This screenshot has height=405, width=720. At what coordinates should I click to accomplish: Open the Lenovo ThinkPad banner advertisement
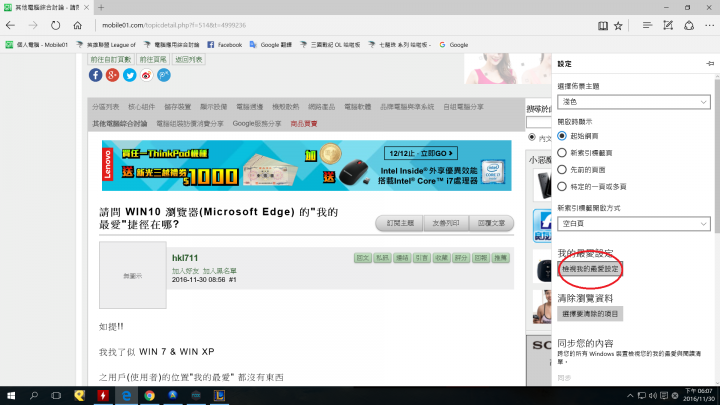pos(306,165)
